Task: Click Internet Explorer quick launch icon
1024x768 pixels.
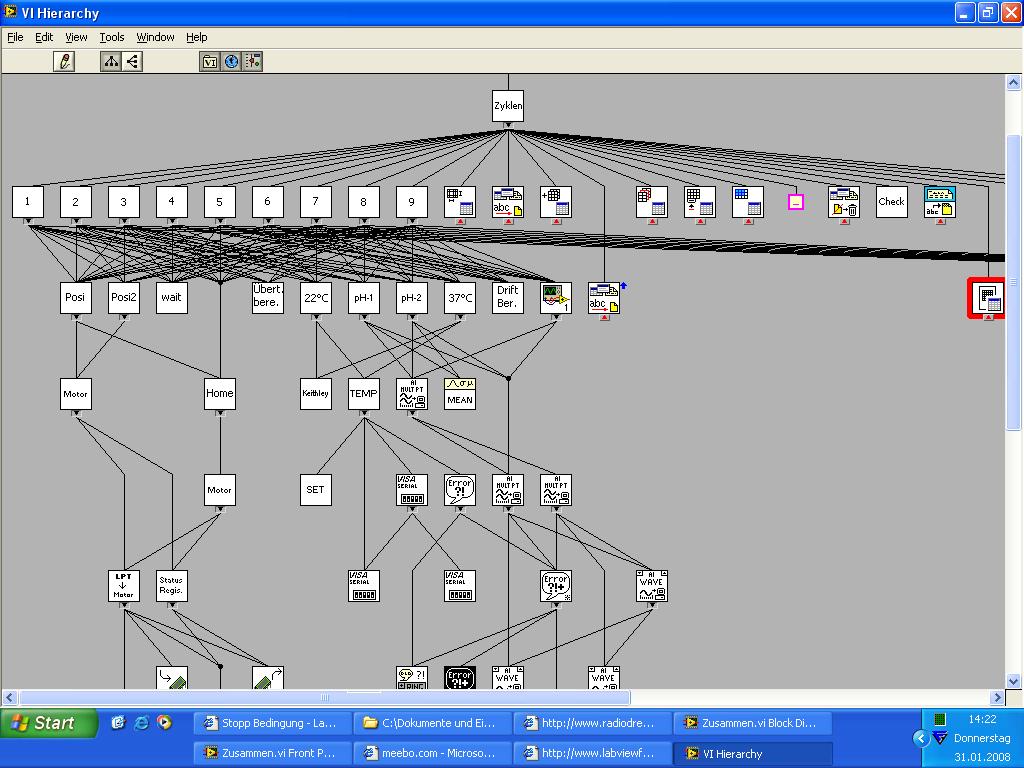Action: [x=141, y=722]
